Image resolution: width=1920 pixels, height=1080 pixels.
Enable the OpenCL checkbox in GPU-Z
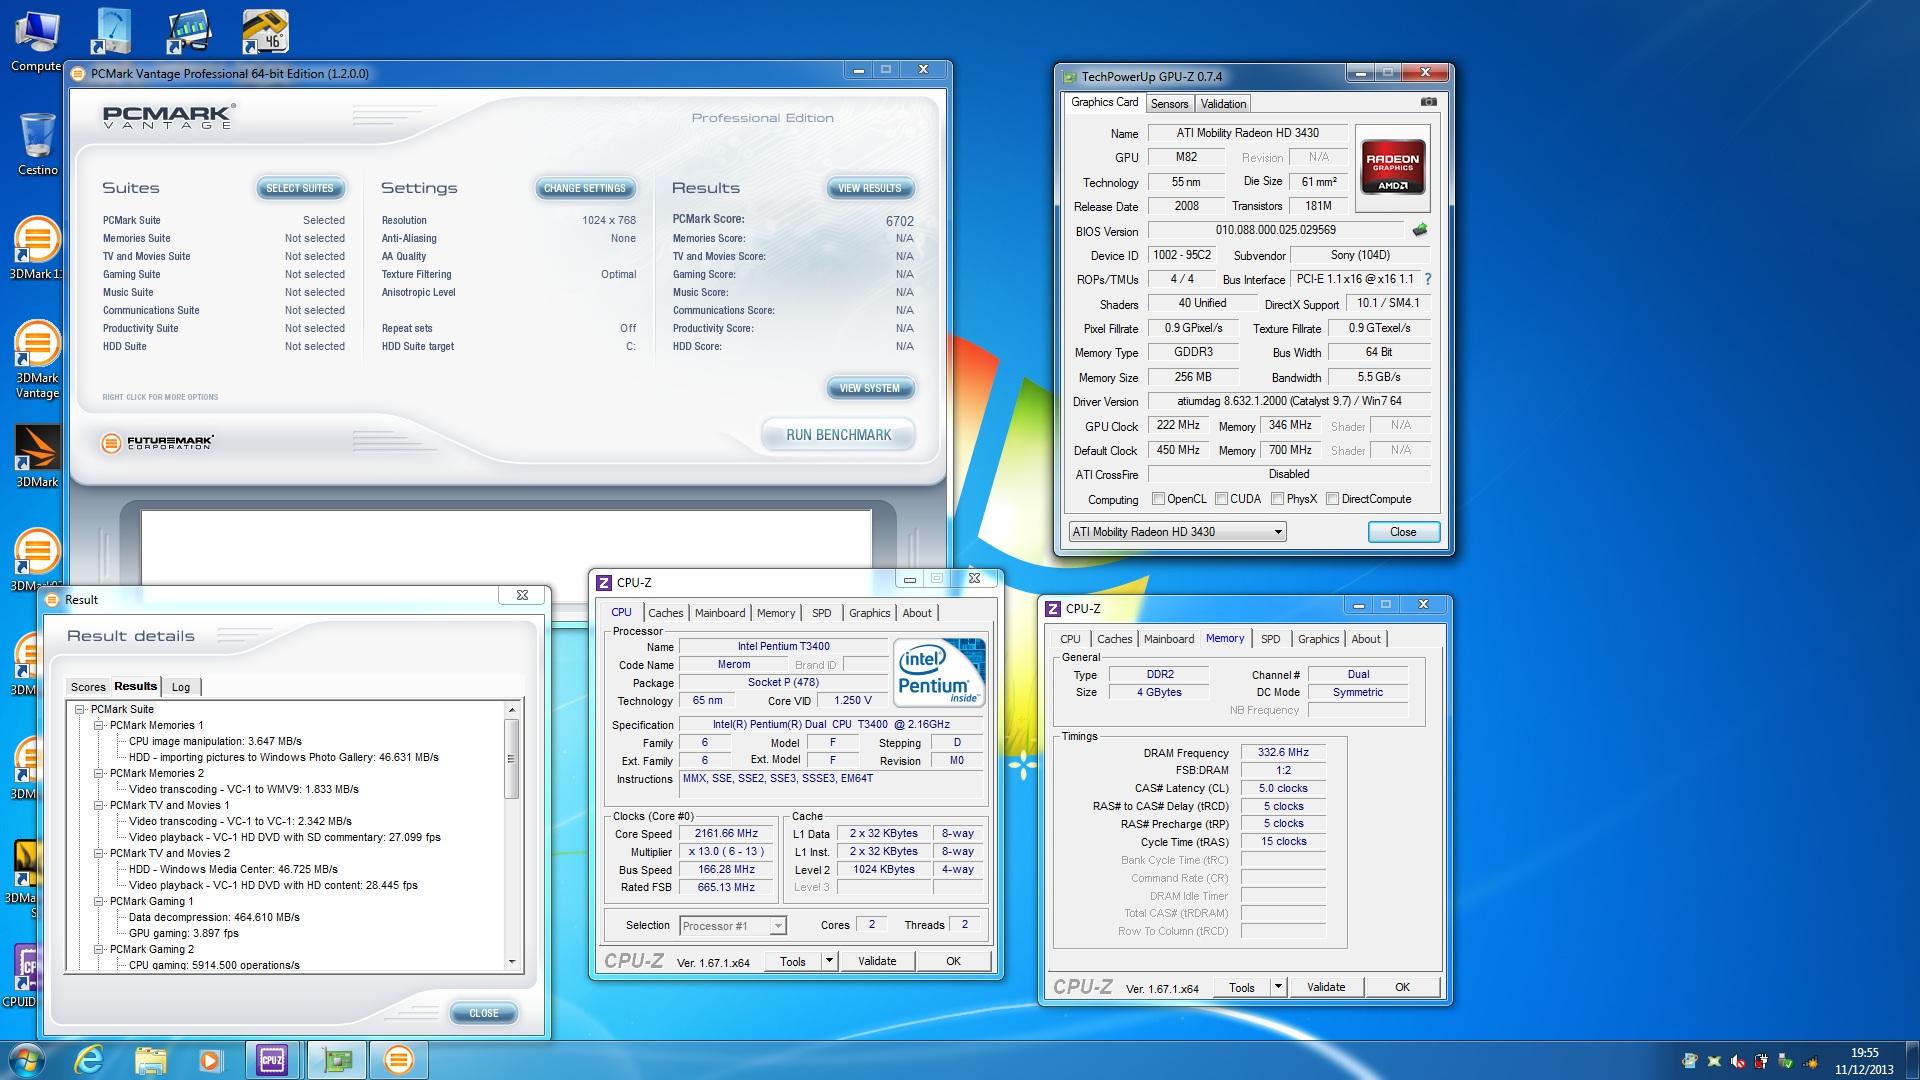(x=1158, y=499)
